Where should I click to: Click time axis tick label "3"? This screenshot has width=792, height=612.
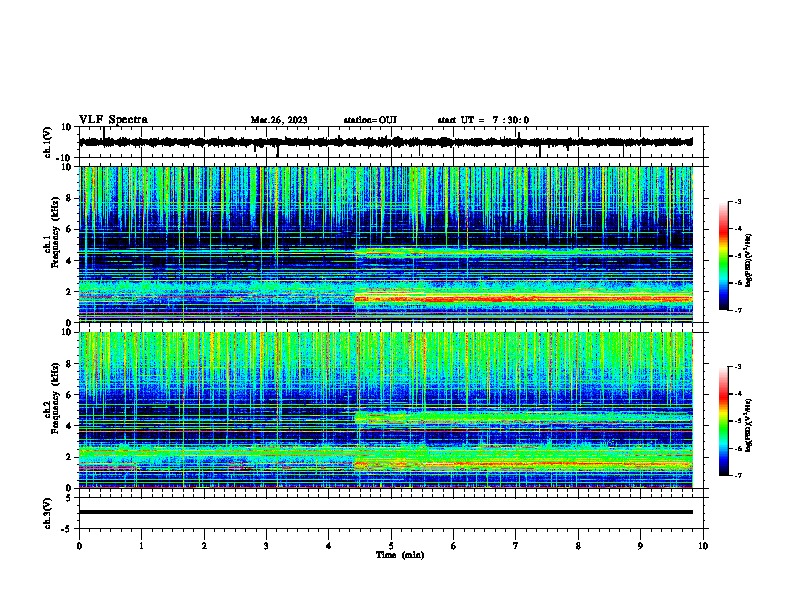point(266,546)
